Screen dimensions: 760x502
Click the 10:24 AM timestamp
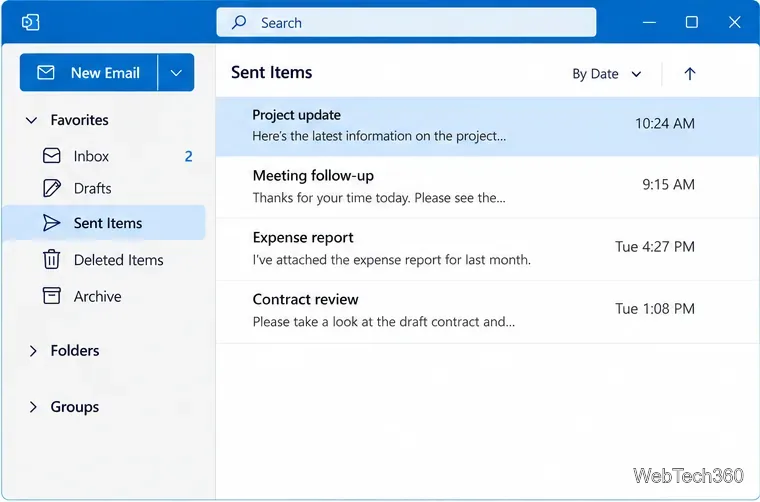pyautogui.click(x=665, y=124)
